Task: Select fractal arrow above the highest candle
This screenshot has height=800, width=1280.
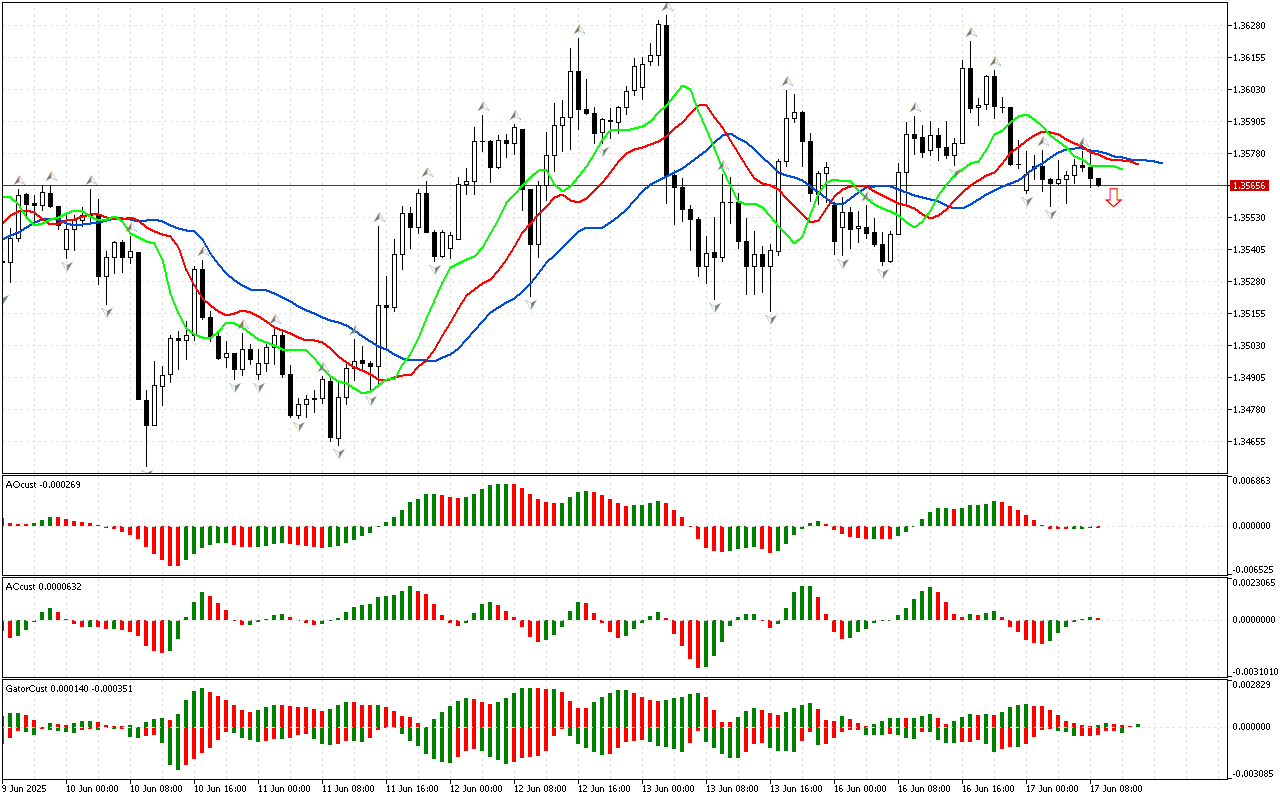Action: pyautogui.click(x=666, y=8)
